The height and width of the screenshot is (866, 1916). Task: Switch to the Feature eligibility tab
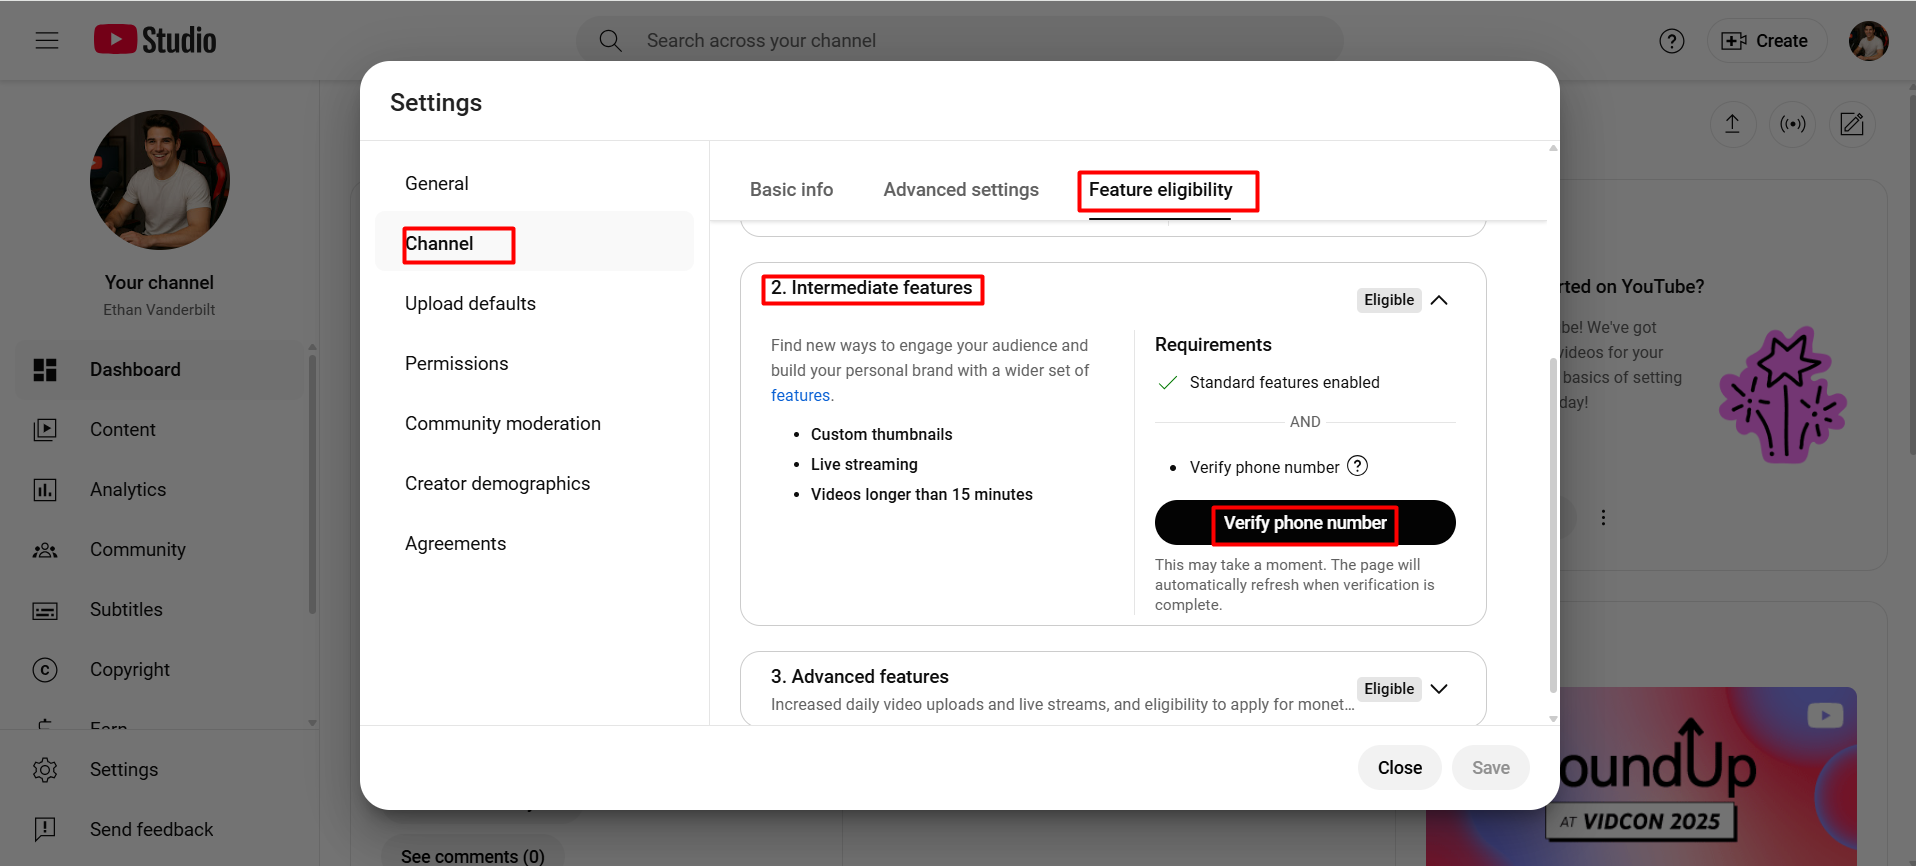[x=1160, y=190]
